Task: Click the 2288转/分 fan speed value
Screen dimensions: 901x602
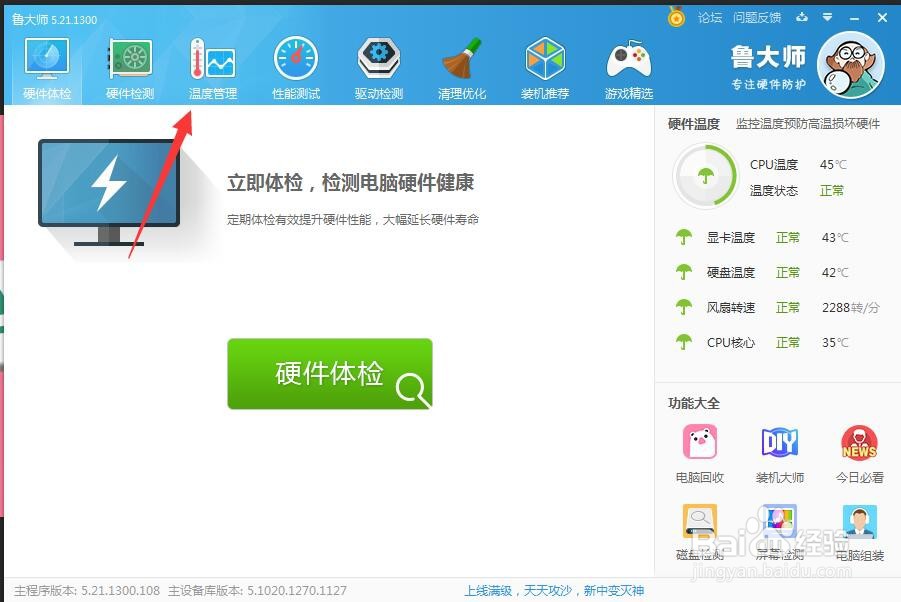Action: [x=850, y=308]
